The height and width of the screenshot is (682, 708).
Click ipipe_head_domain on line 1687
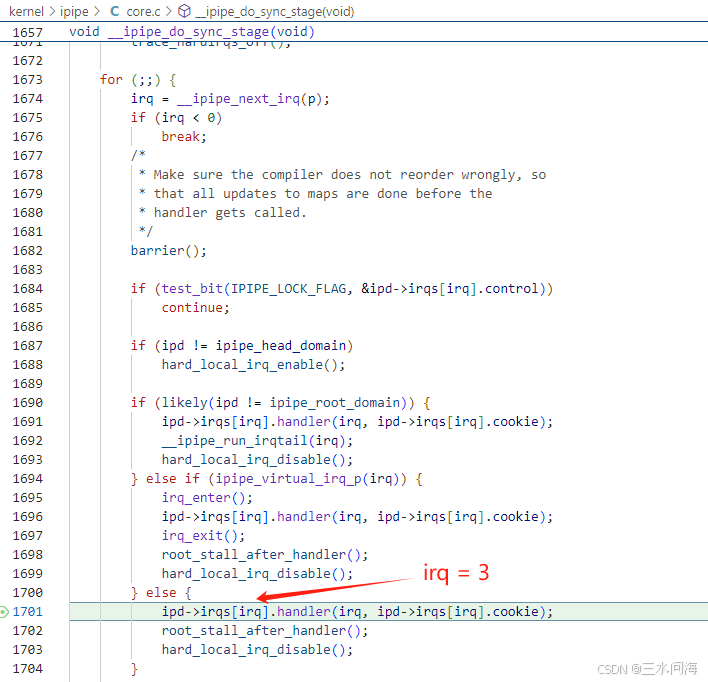281,346
